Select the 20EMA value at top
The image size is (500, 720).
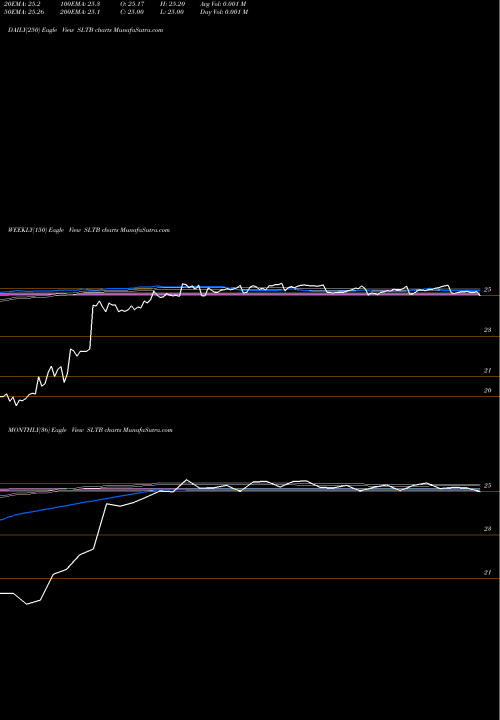pyautogui.click(x=24, y=4)
